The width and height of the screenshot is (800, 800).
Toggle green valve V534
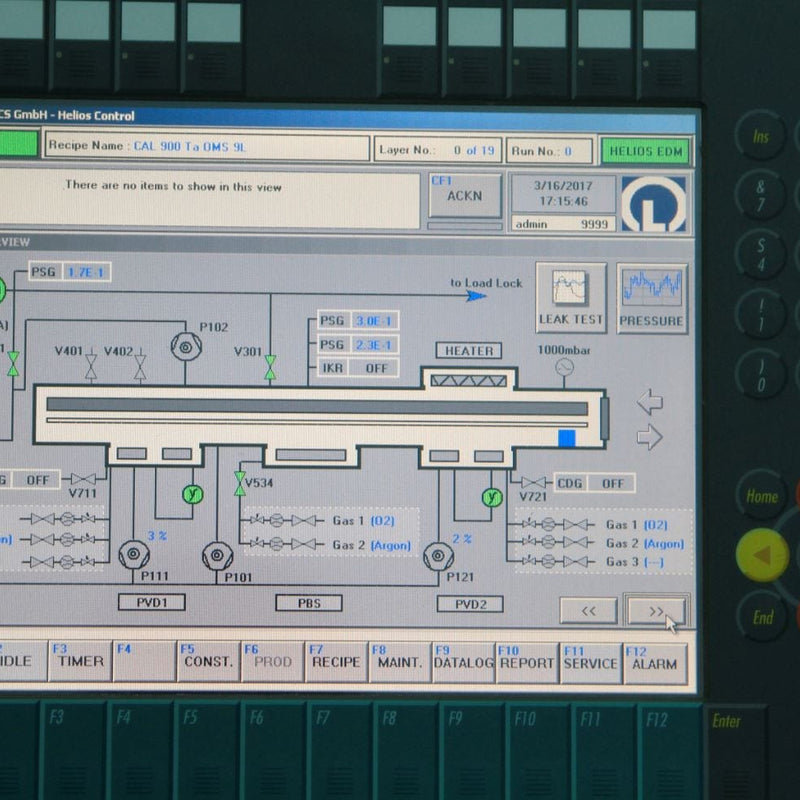click(x=239, y=484)
